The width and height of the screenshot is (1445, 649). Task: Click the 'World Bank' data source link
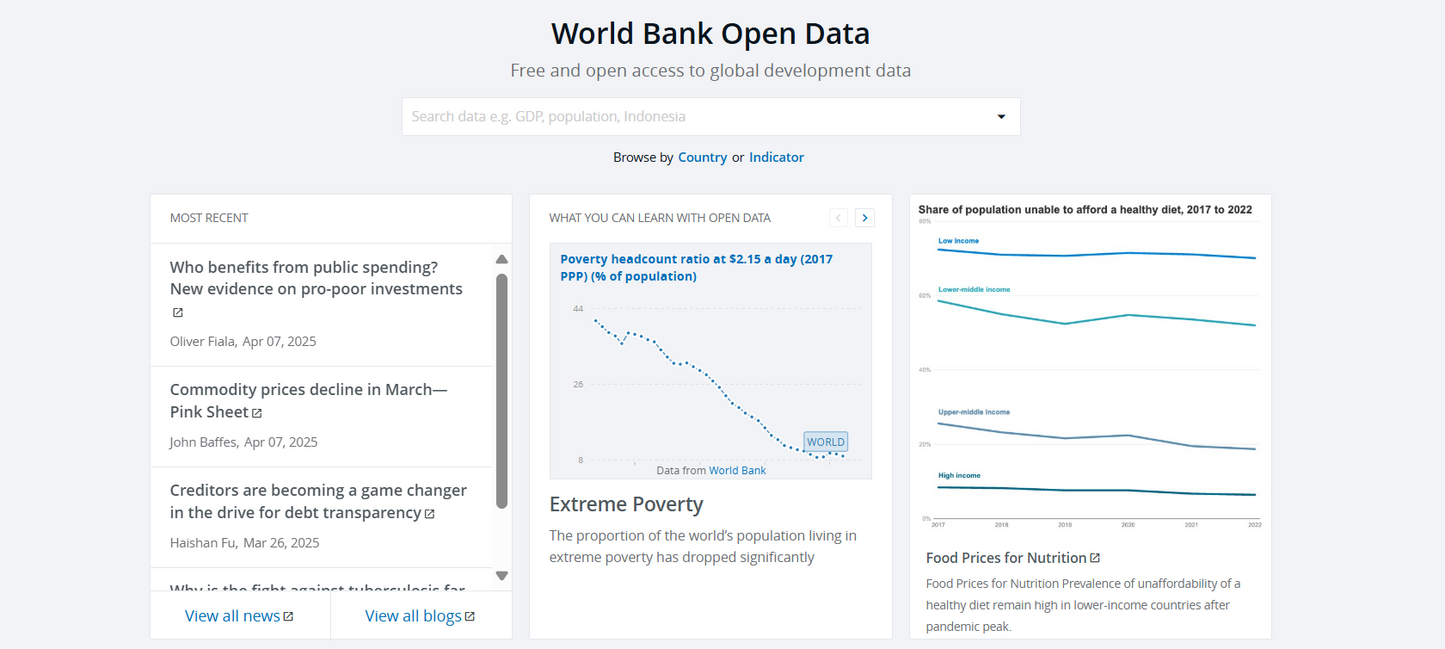[x=737, y=470]
